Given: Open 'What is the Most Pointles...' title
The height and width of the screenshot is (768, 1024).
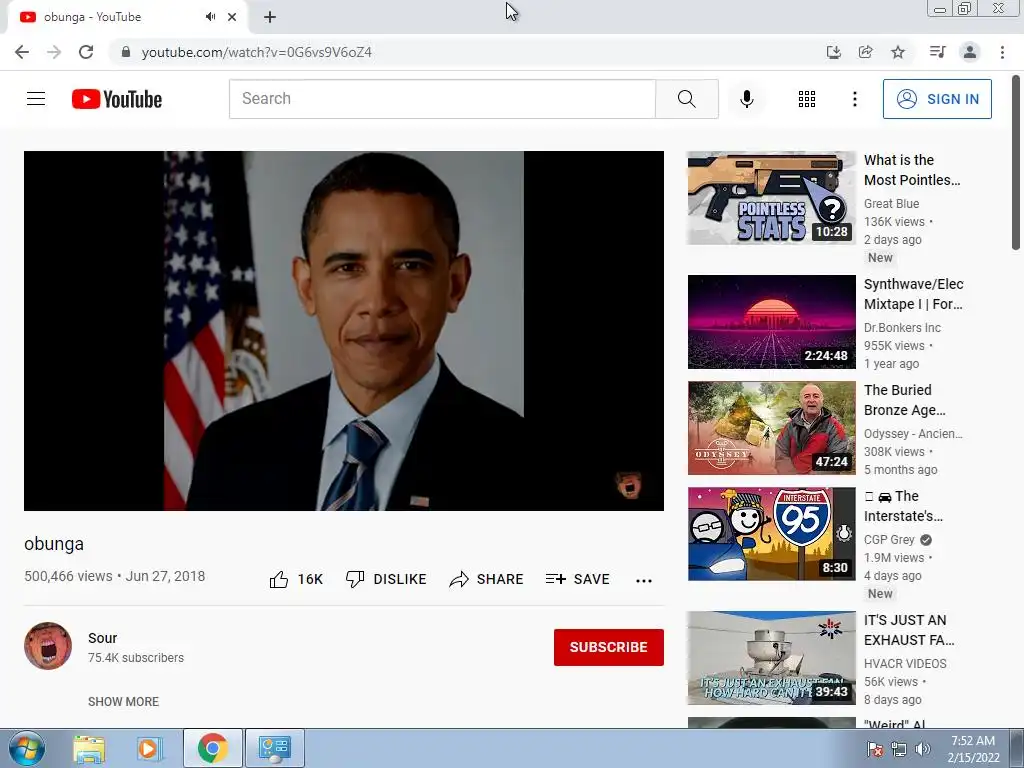Looking at the screenshot, I should (x=912, y=170).
